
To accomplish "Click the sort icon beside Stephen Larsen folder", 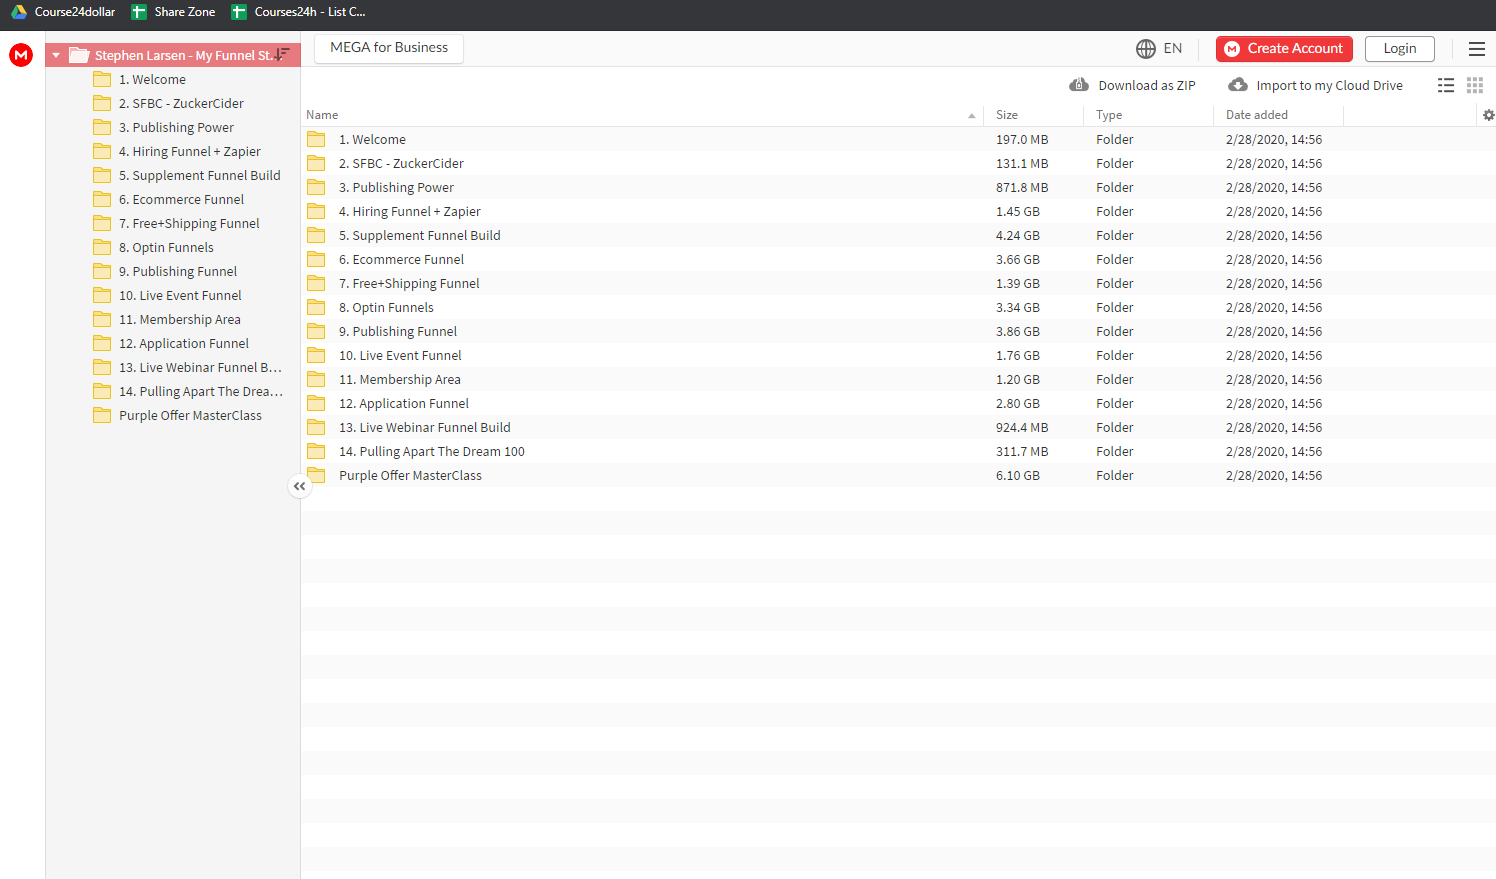I will tap(282, 54).
